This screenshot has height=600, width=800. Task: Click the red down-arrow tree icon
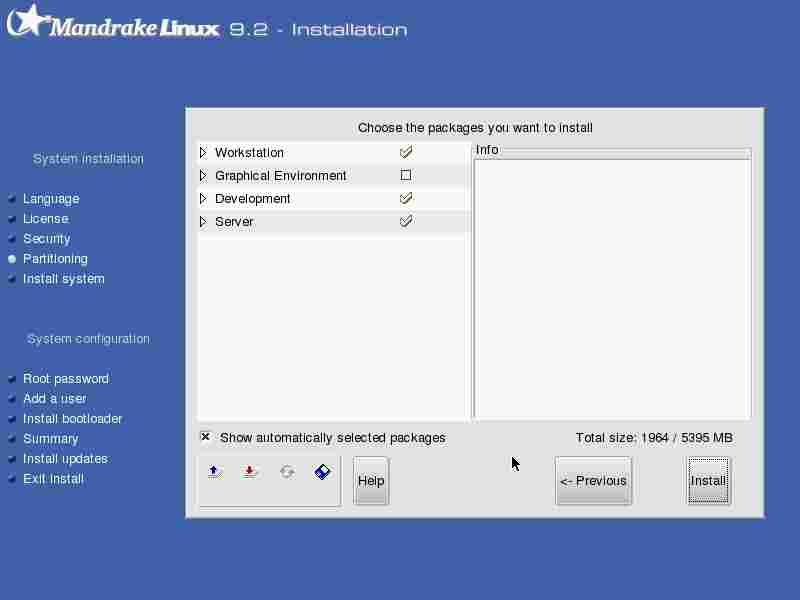point(249,472)
